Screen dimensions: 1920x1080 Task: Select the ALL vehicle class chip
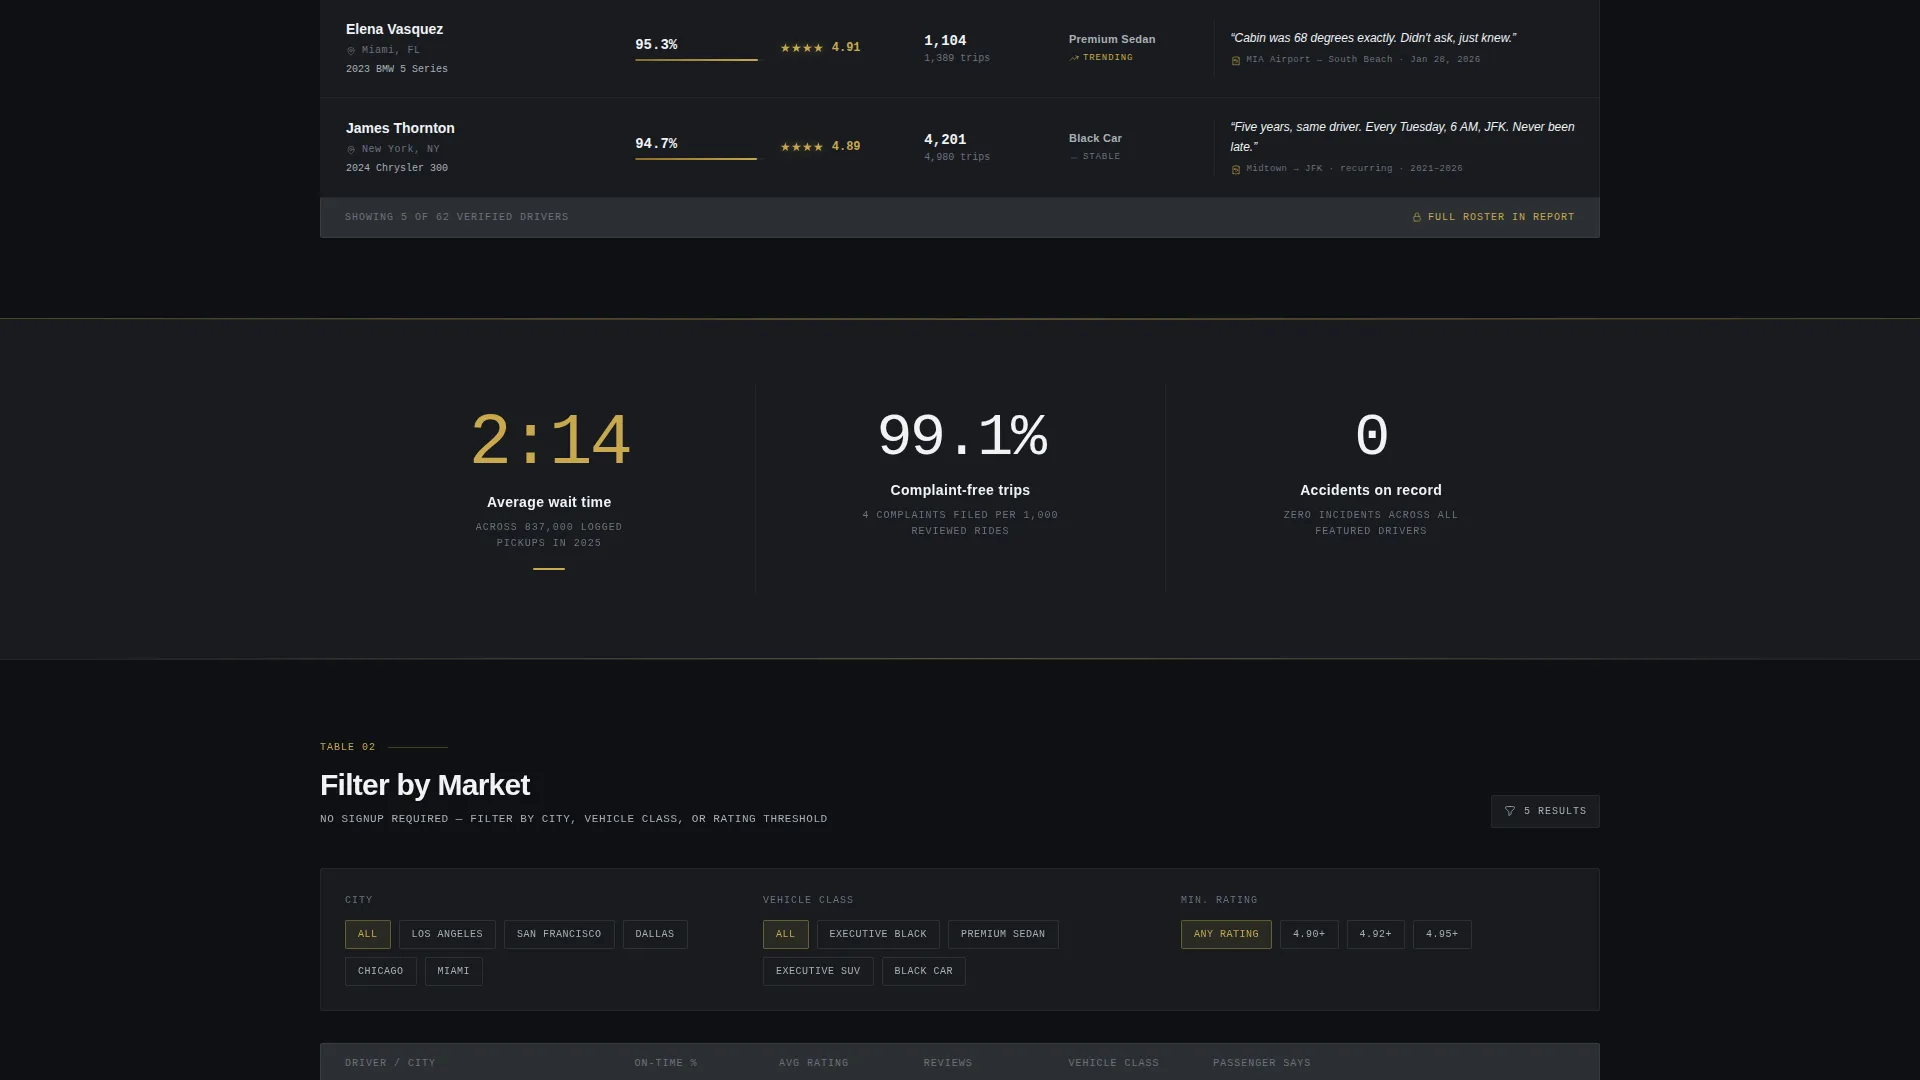786,935
